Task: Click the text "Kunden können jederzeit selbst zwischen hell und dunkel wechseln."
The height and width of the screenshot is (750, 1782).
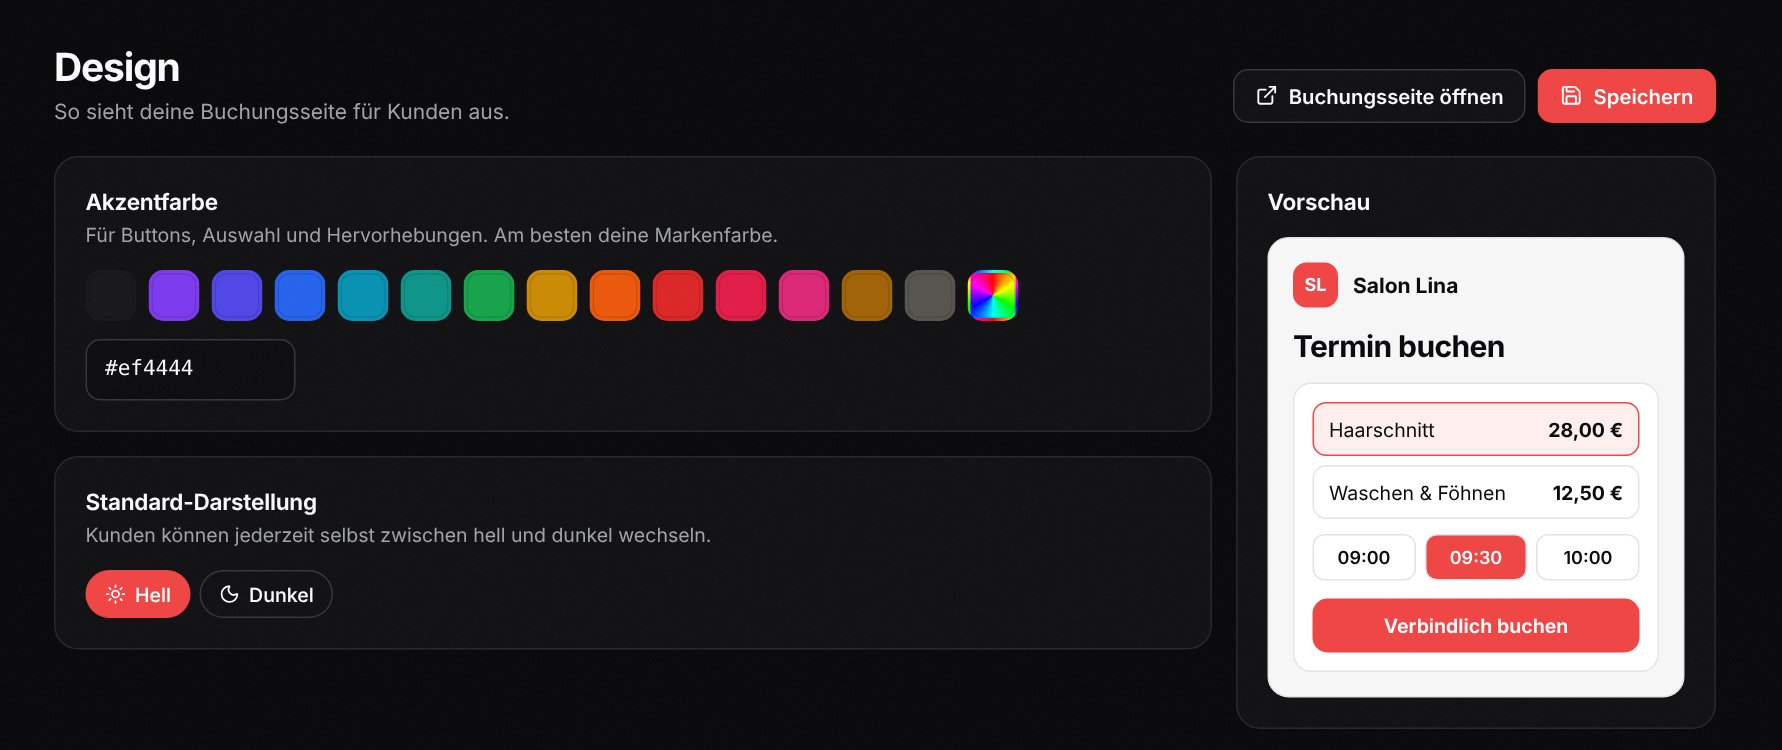Action: pyautogui.click(x=398, y=535)
